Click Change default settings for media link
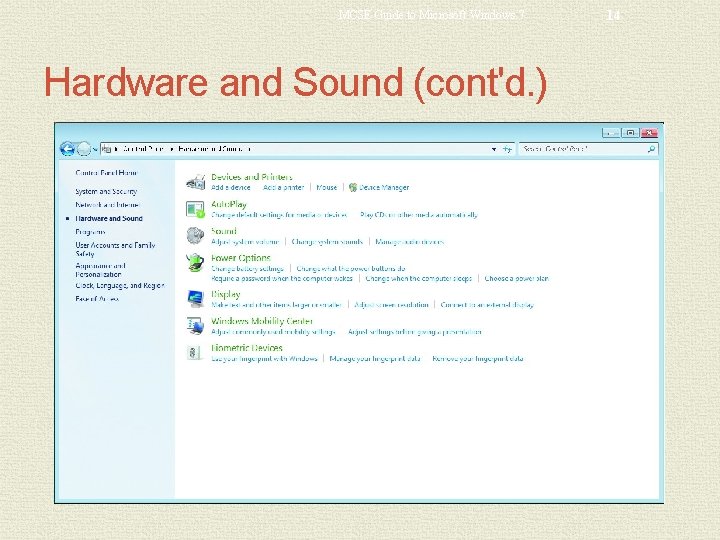720x540 pixels. [x=279, y=214]
